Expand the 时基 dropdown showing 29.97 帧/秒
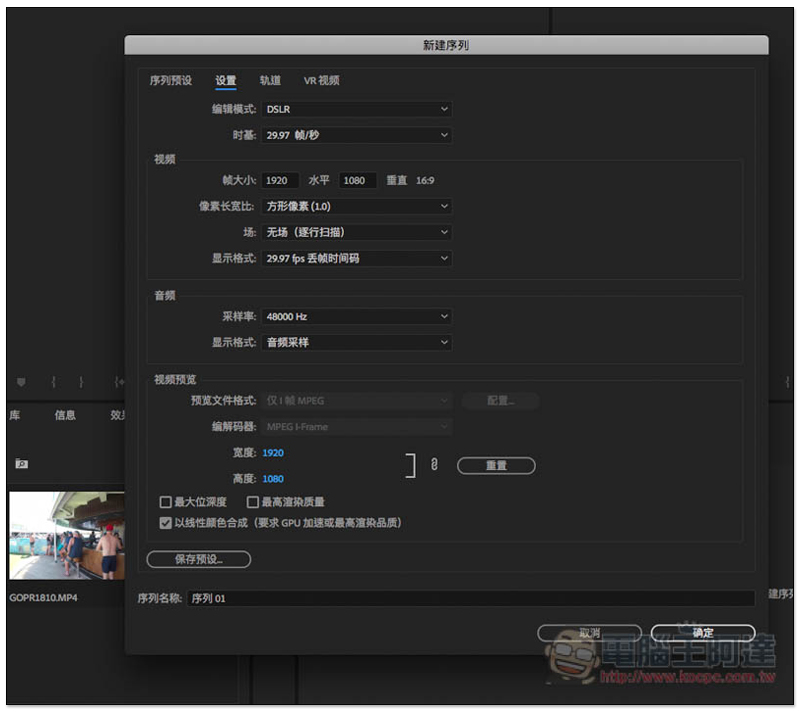800x713 pixels. point(356,135)
